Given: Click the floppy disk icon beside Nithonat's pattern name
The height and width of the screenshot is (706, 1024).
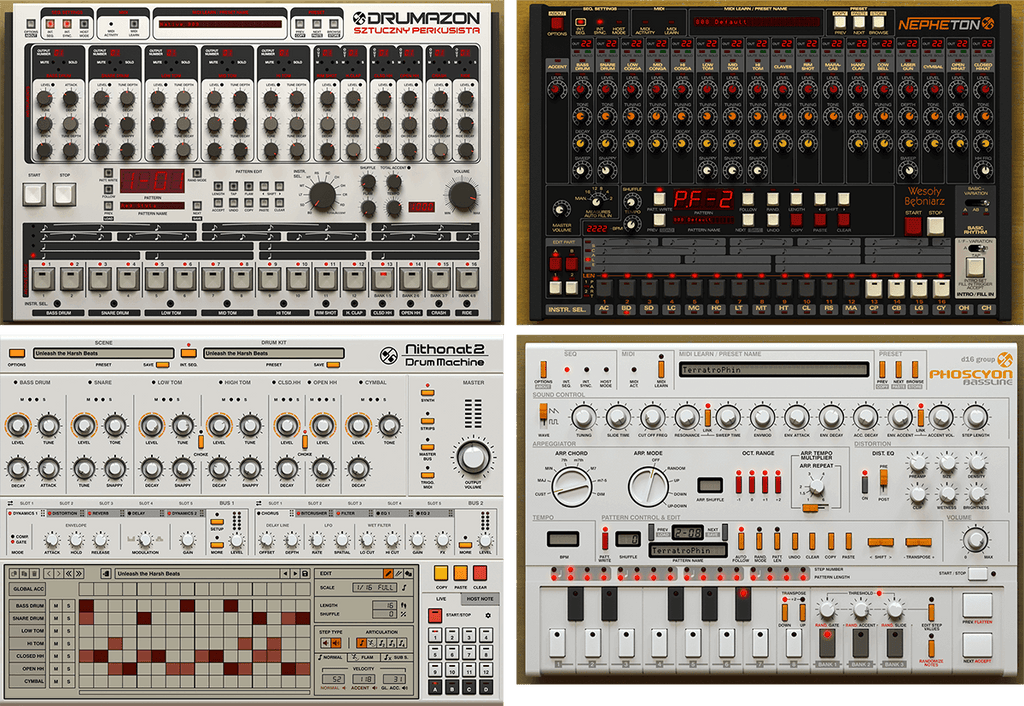Looking at the screenshot, I should pyautogui.click(x=304, y=573).
